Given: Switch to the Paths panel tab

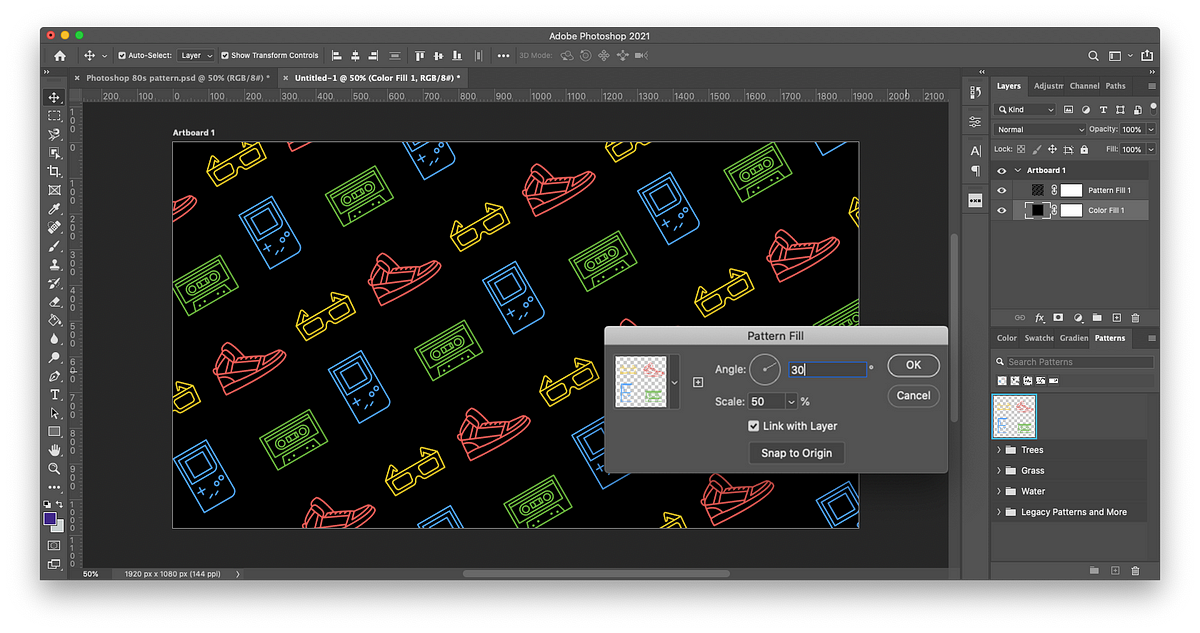Looking at the screenshot, I should [x=1116, y=86].
